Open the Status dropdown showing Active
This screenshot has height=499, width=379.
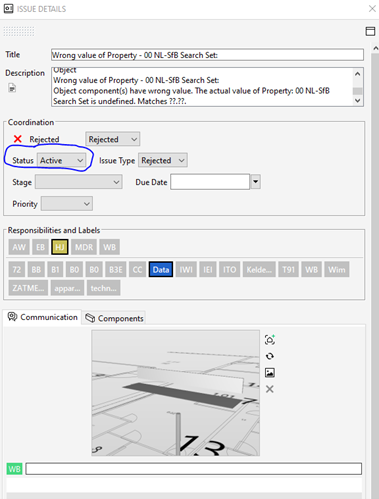(61, 160)
